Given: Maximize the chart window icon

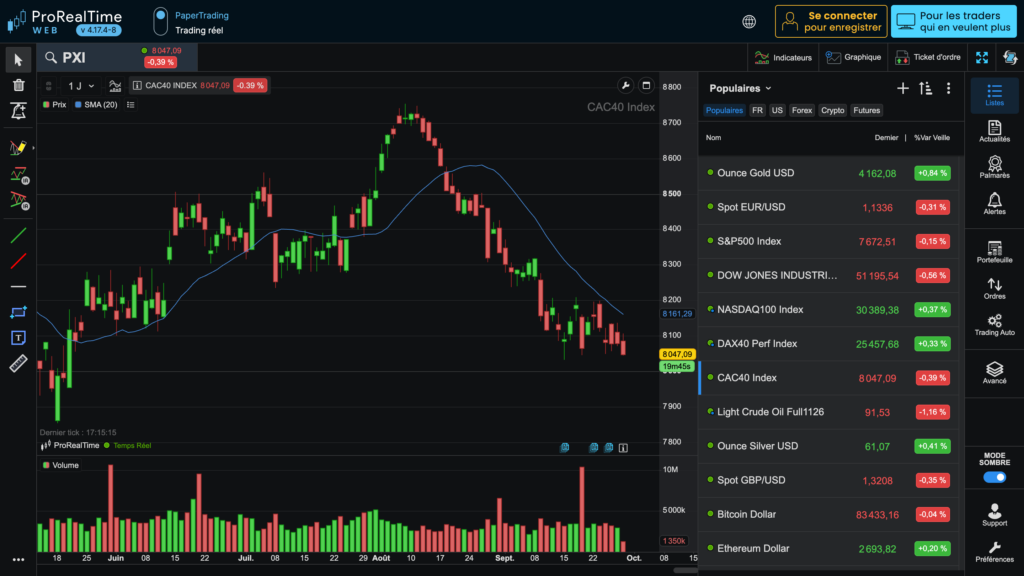Looking at the screenshot, I should click(x=646, y=86).
